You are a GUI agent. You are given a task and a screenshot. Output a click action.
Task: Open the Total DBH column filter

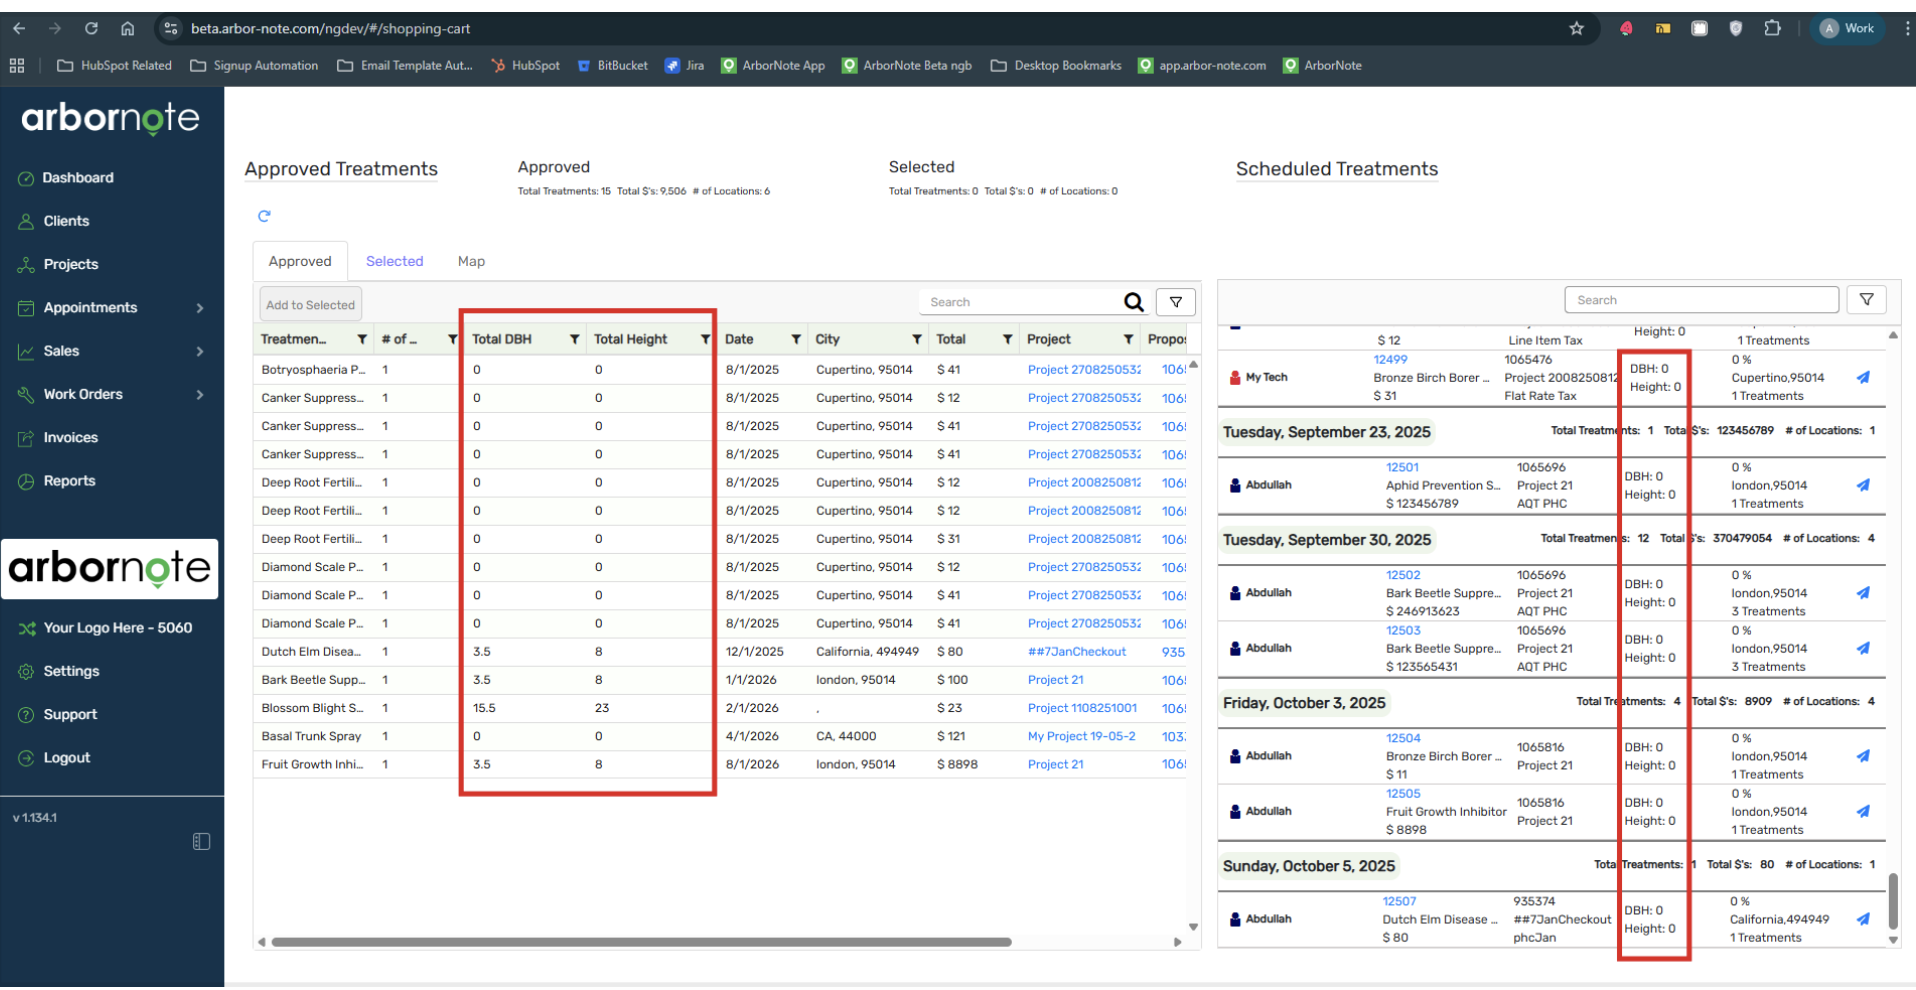click(574, 340)
